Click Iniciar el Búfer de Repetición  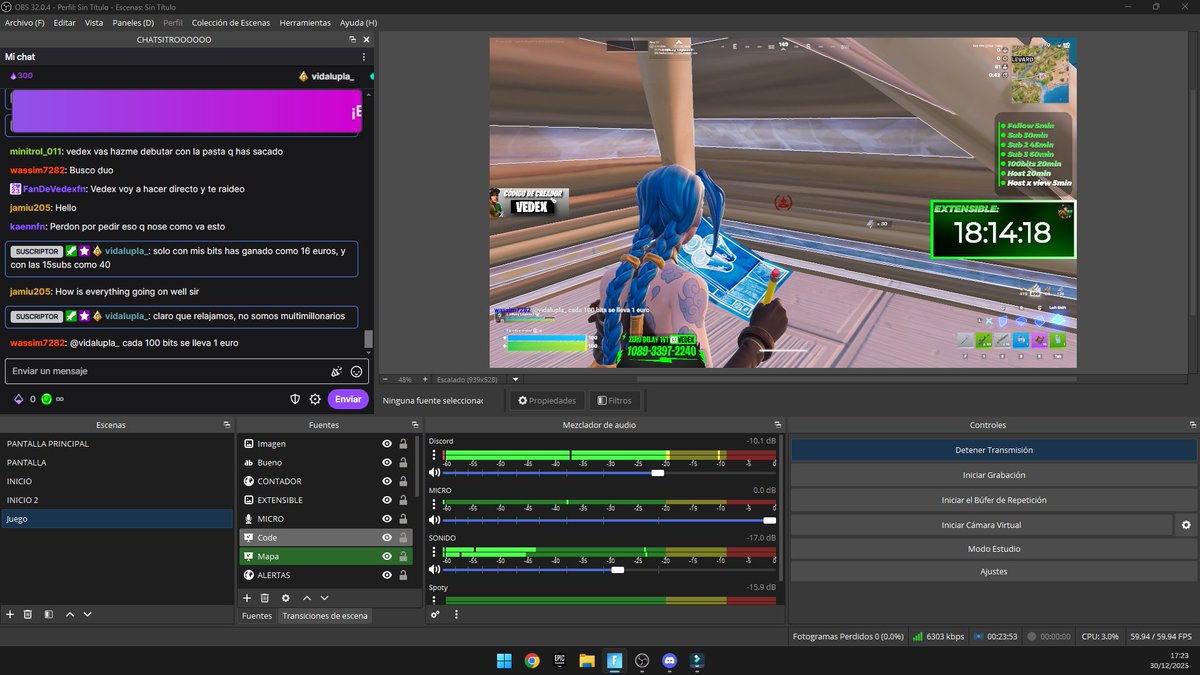[994, 500]
